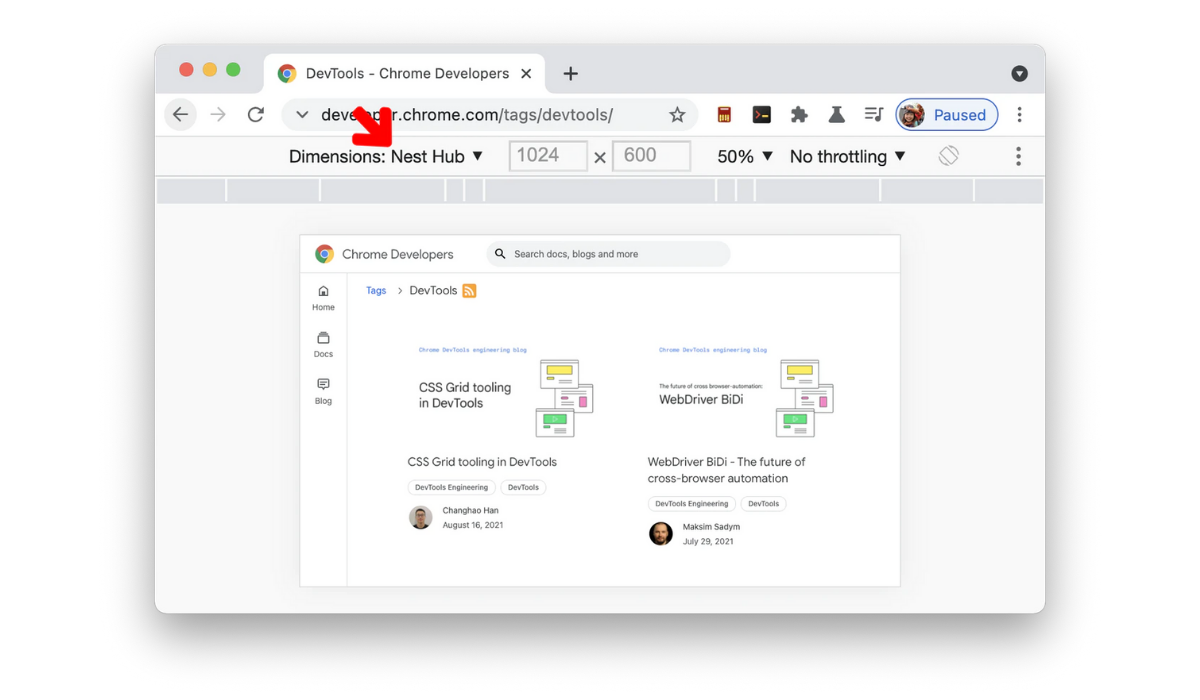Image resolution: width=1200 pixels, height=700 pixels.
Task: Toggle the rotate device orientation icon
Action: click(948, 156)
